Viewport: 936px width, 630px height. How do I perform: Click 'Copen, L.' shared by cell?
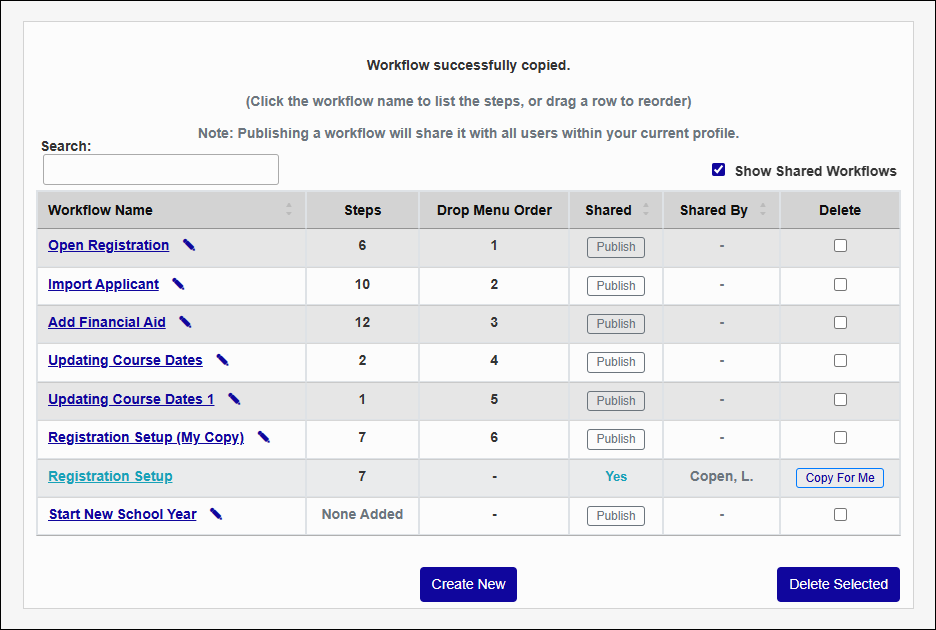click(x=722, y=477)
